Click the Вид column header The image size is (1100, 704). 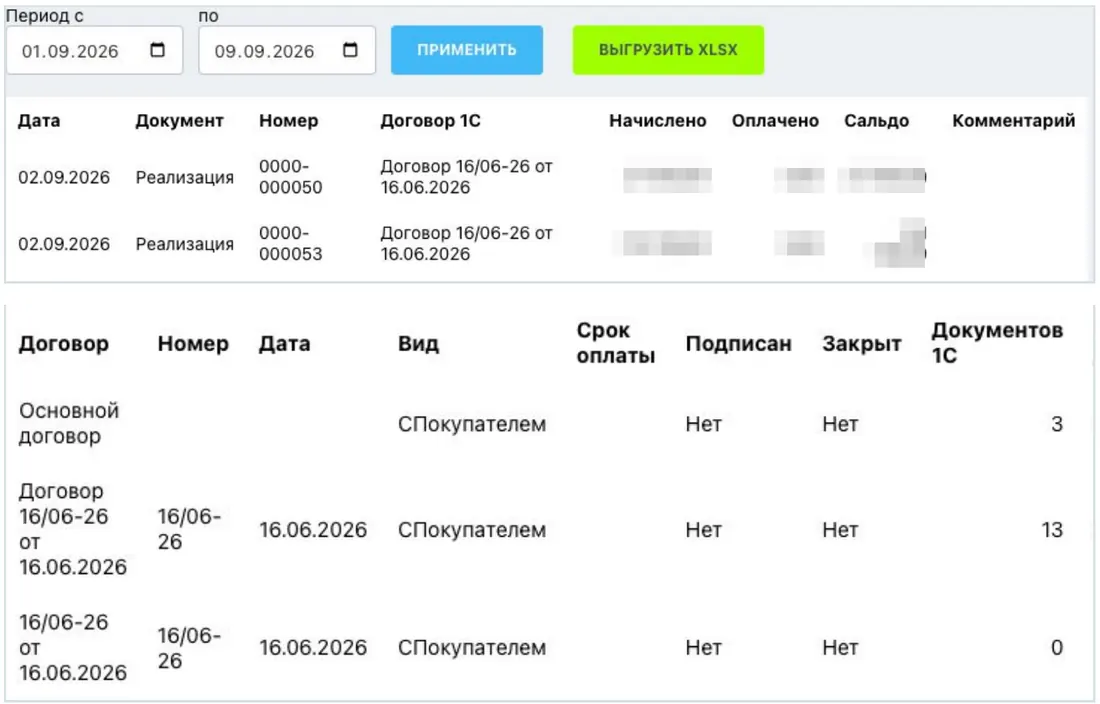[x=418, y=344]
